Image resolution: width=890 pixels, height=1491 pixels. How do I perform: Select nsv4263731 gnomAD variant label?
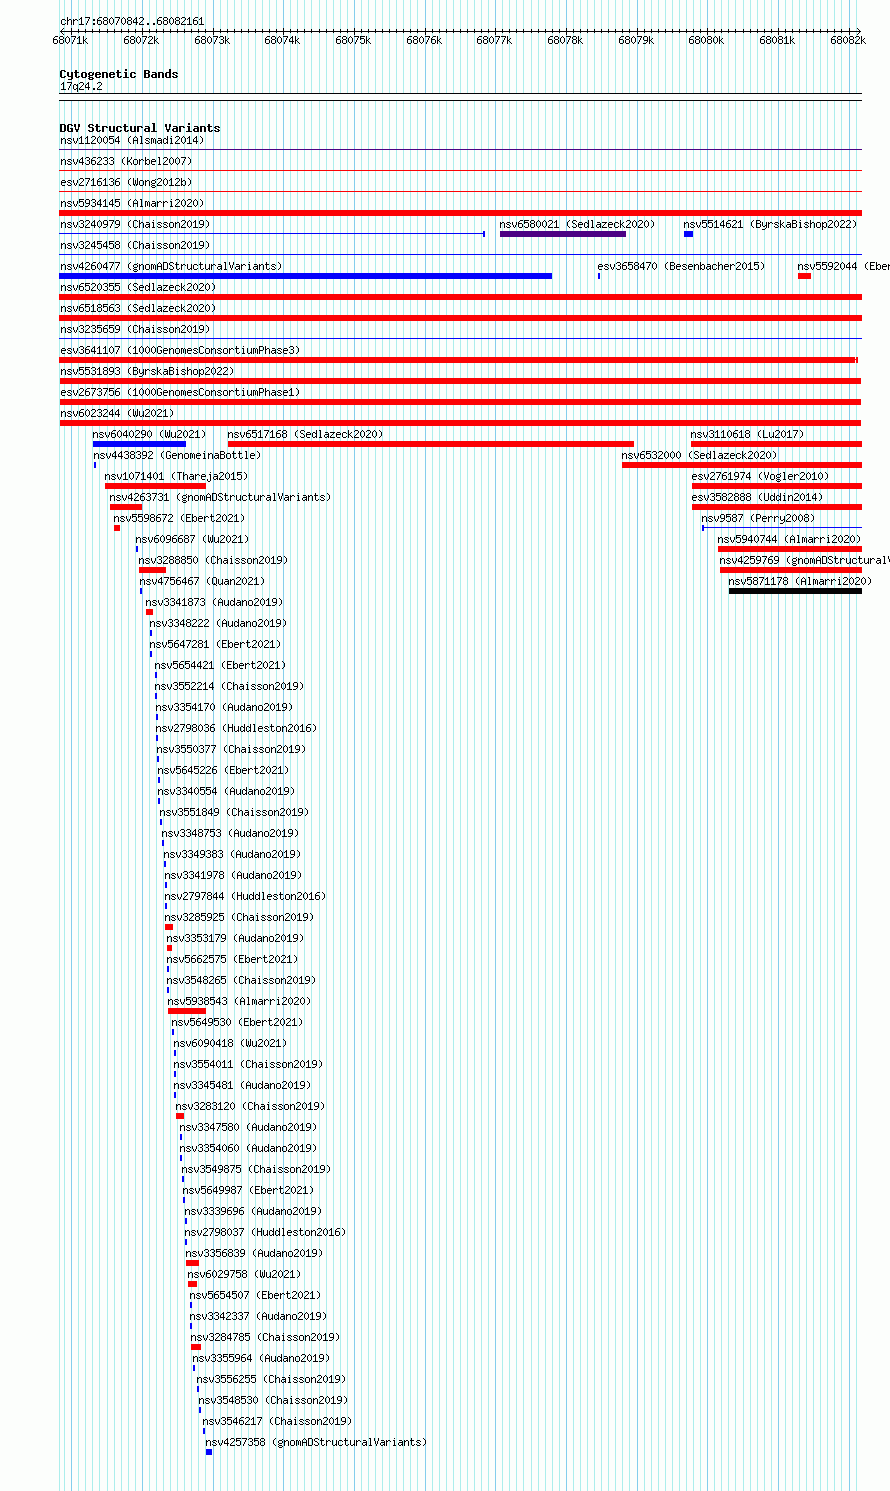coord(221,497)
